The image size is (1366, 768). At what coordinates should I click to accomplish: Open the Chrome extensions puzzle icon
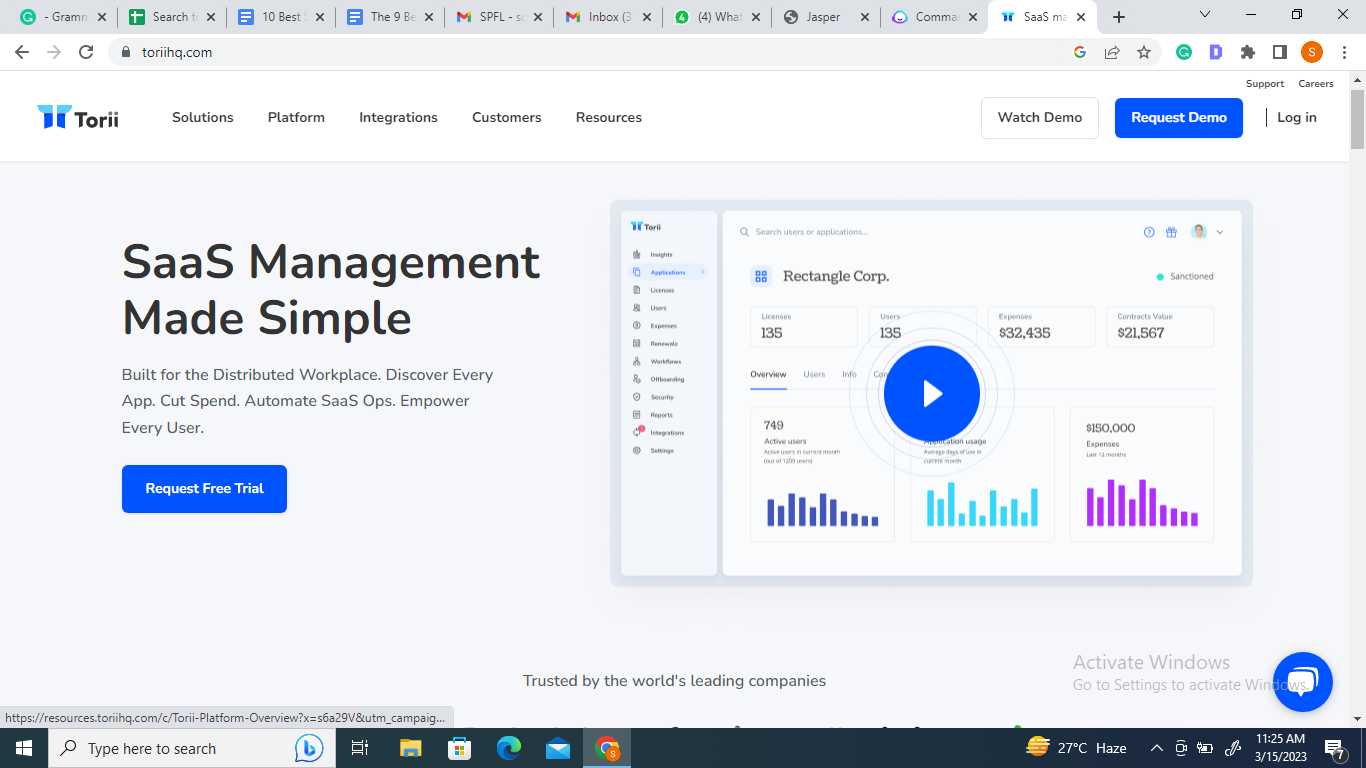click(x=1247, y=52)
